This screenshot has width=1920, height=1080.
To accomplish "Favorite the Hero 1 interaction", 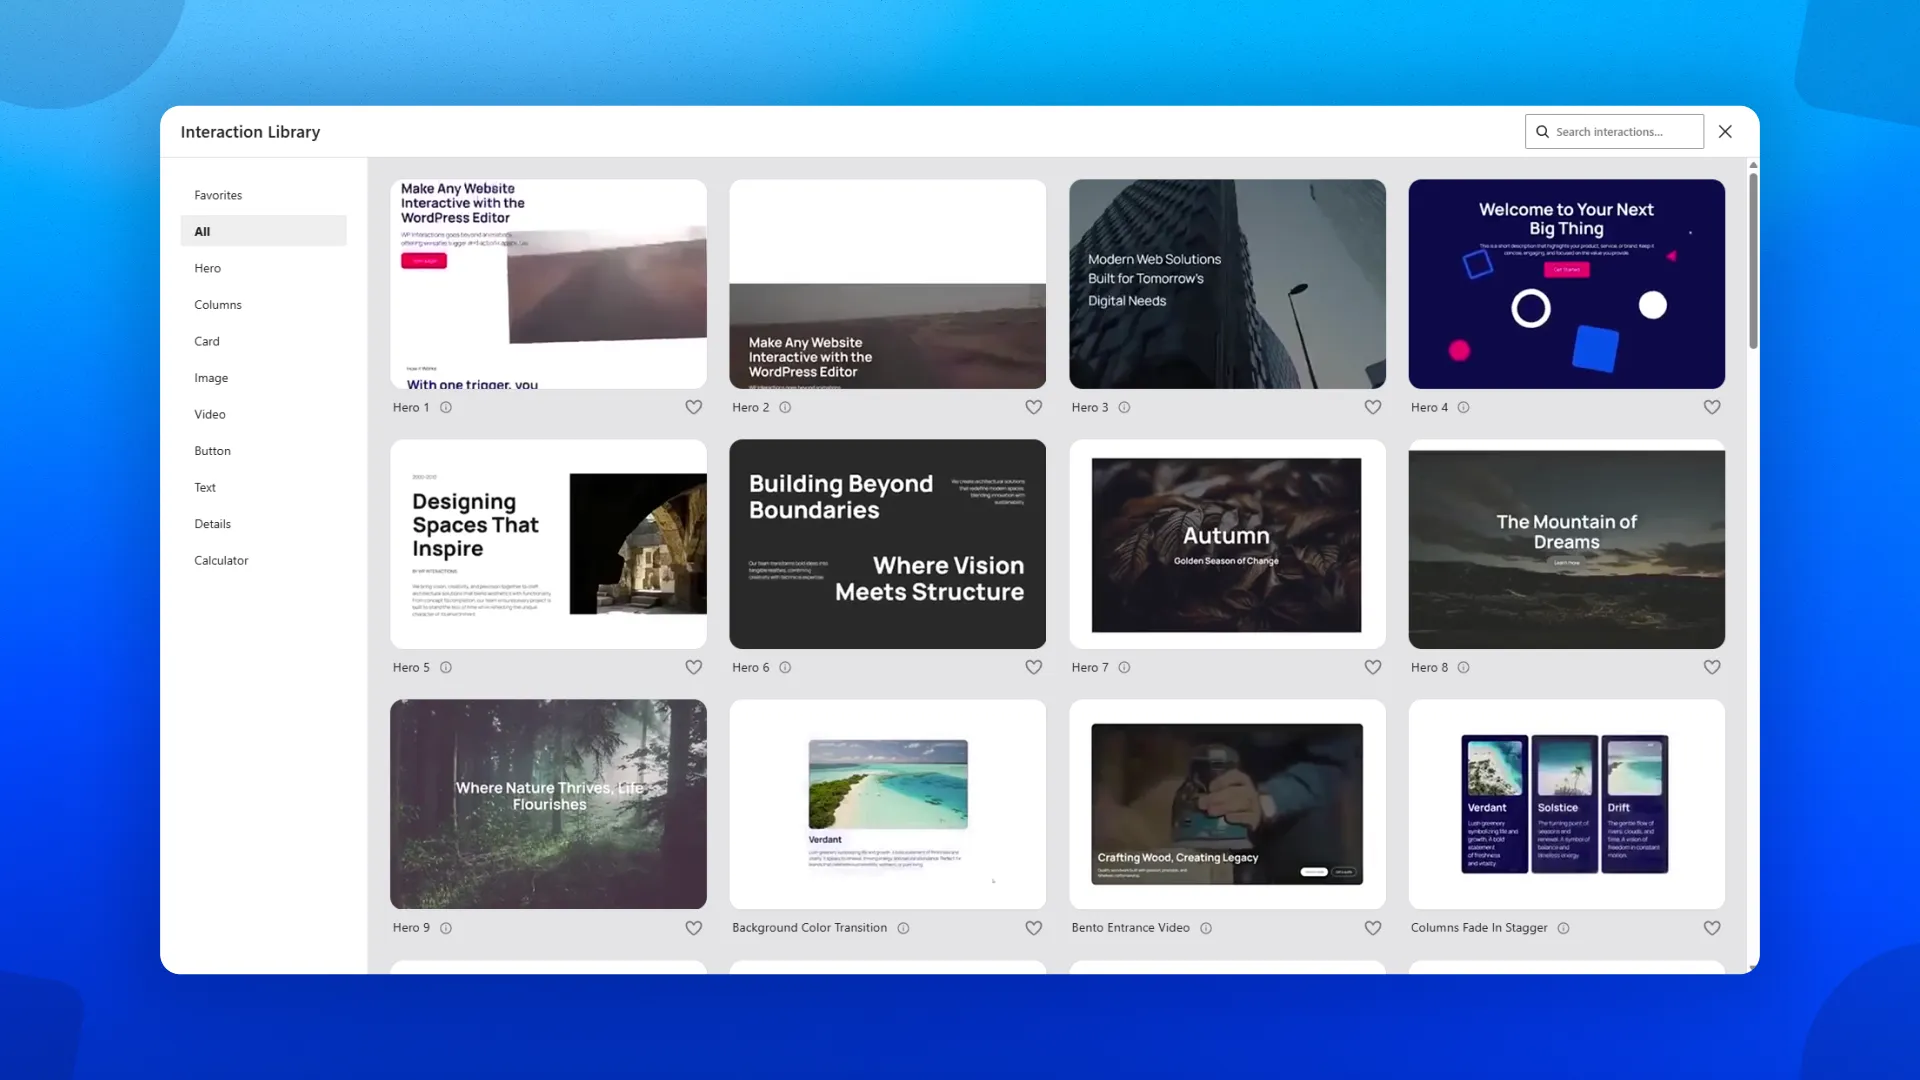I will tap(693, 407).
